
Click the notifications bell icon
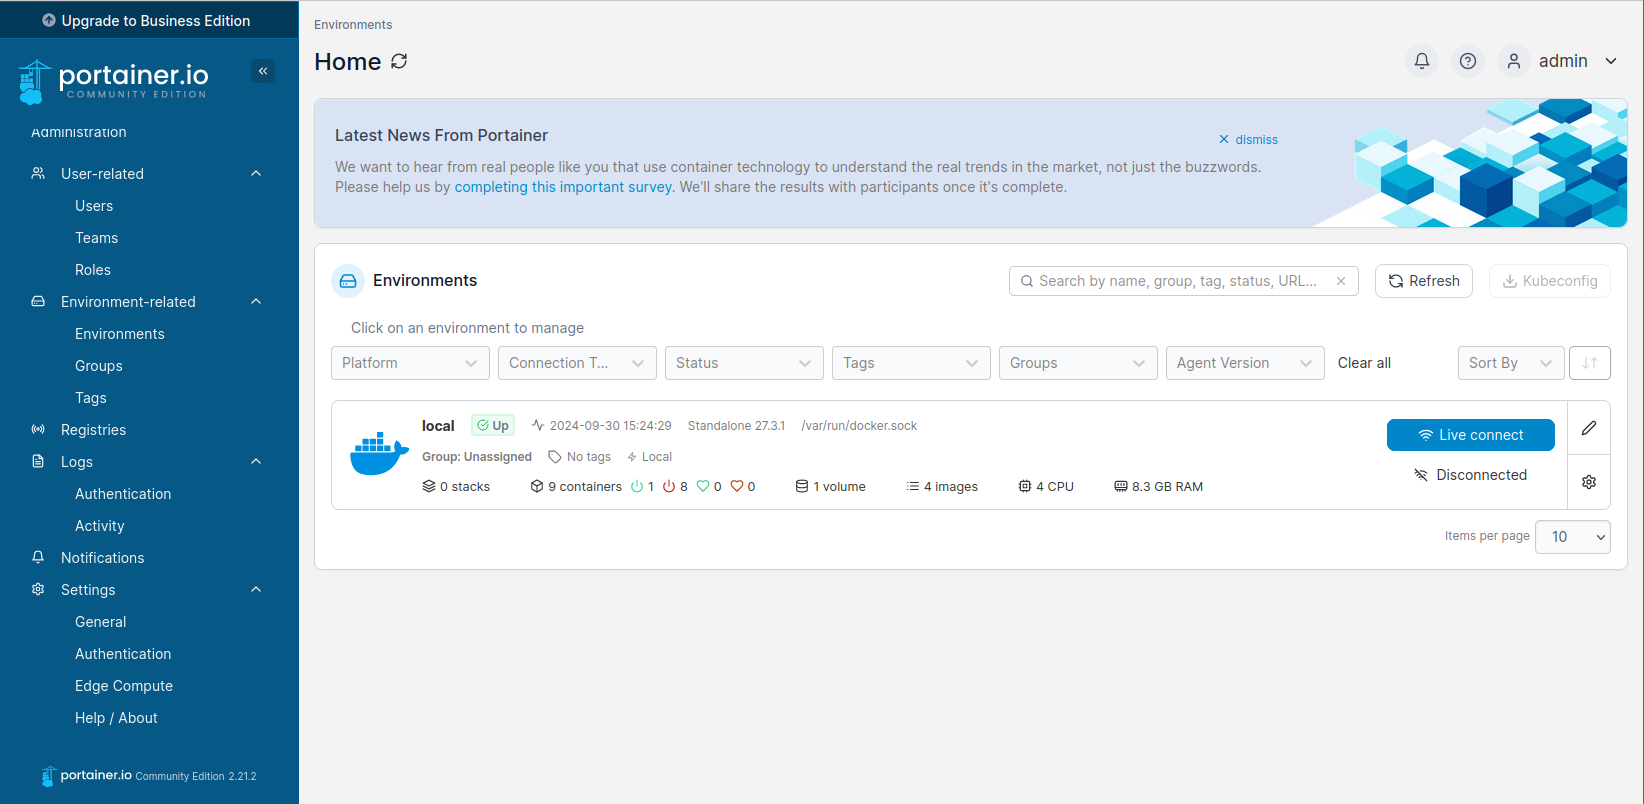1422,61
